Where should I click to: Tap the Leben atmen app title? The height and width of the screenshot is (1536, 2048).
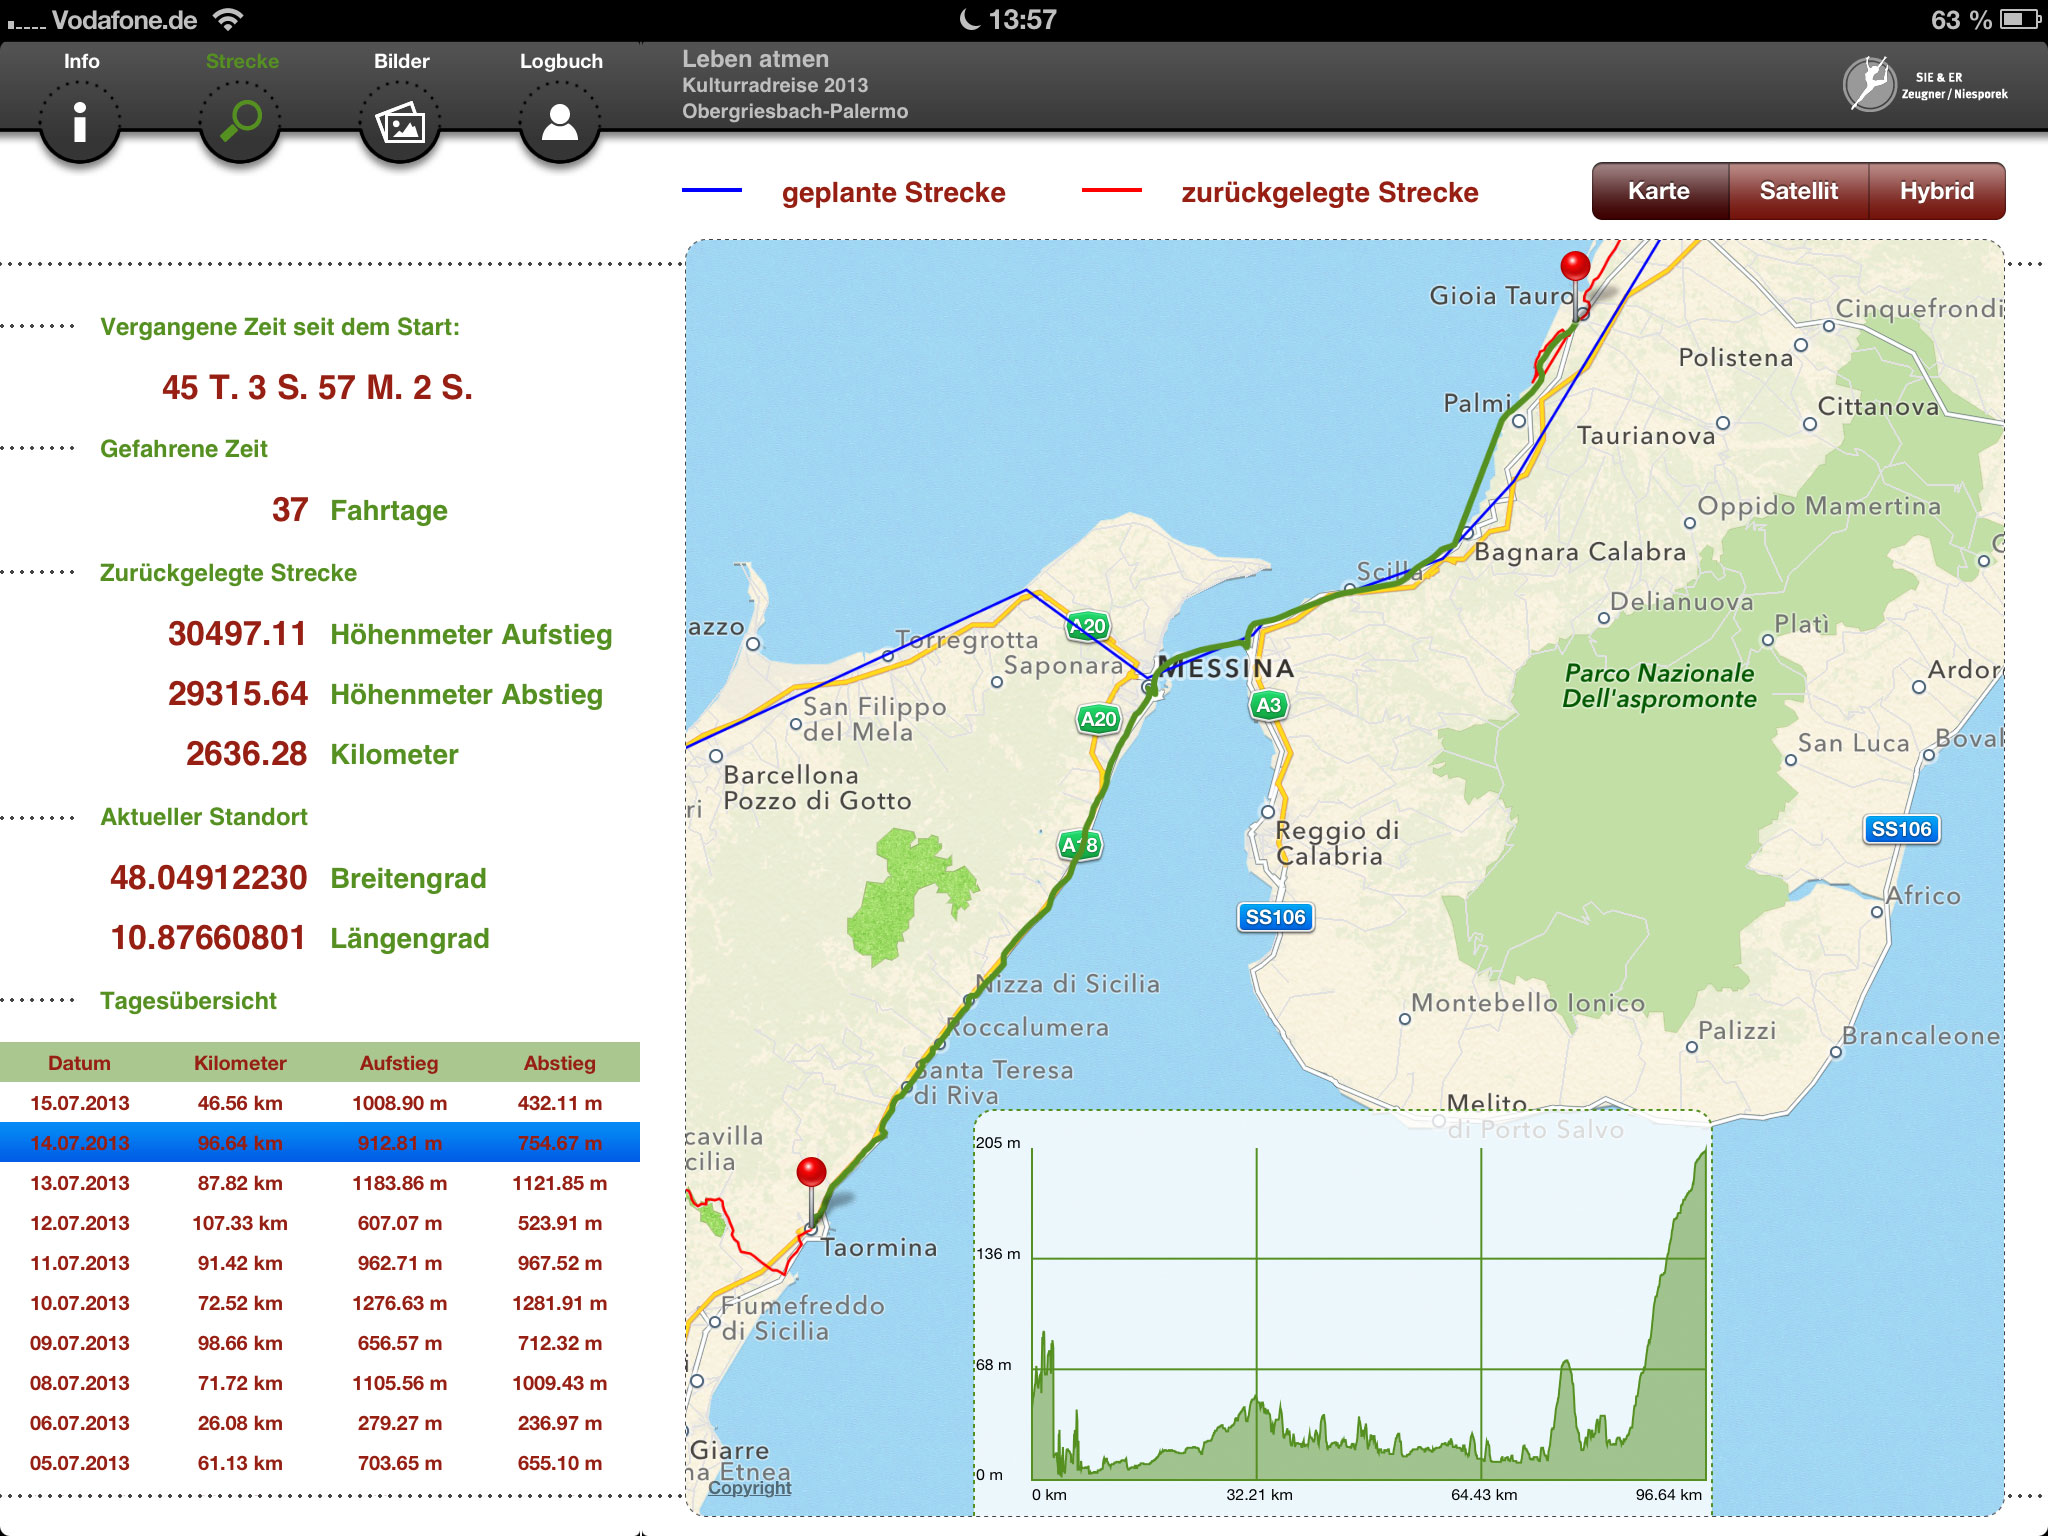point(755,59)
